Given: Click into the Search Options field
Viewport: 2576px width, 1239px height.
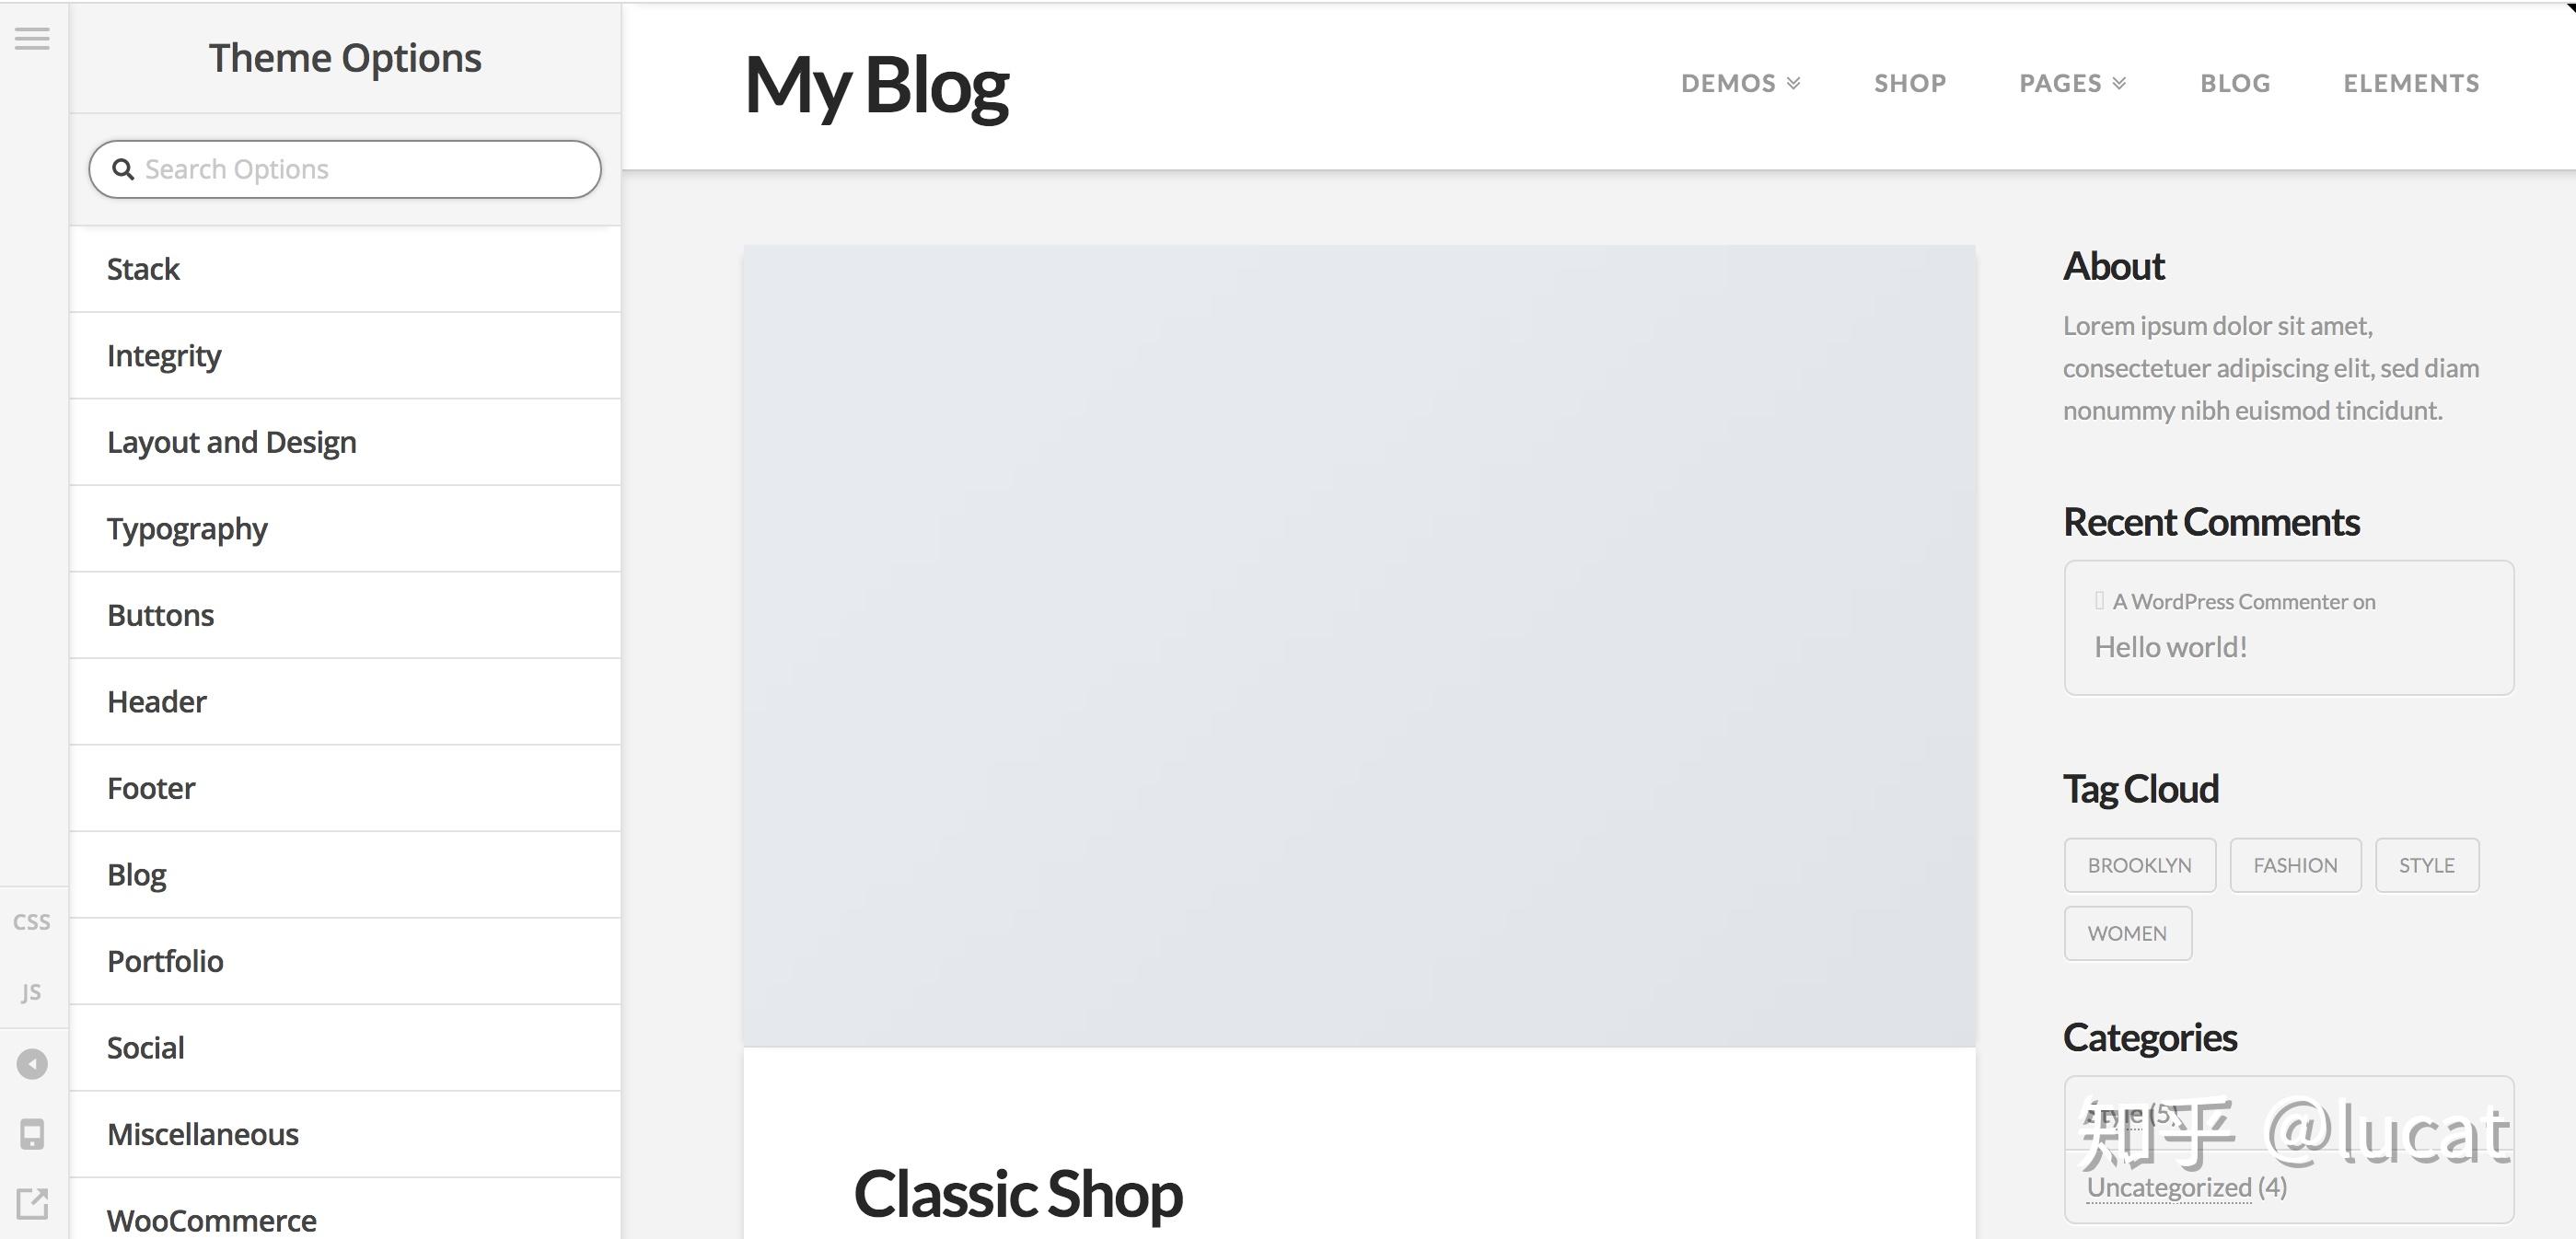Looking at the screenshot, I should tap(345, 169).
